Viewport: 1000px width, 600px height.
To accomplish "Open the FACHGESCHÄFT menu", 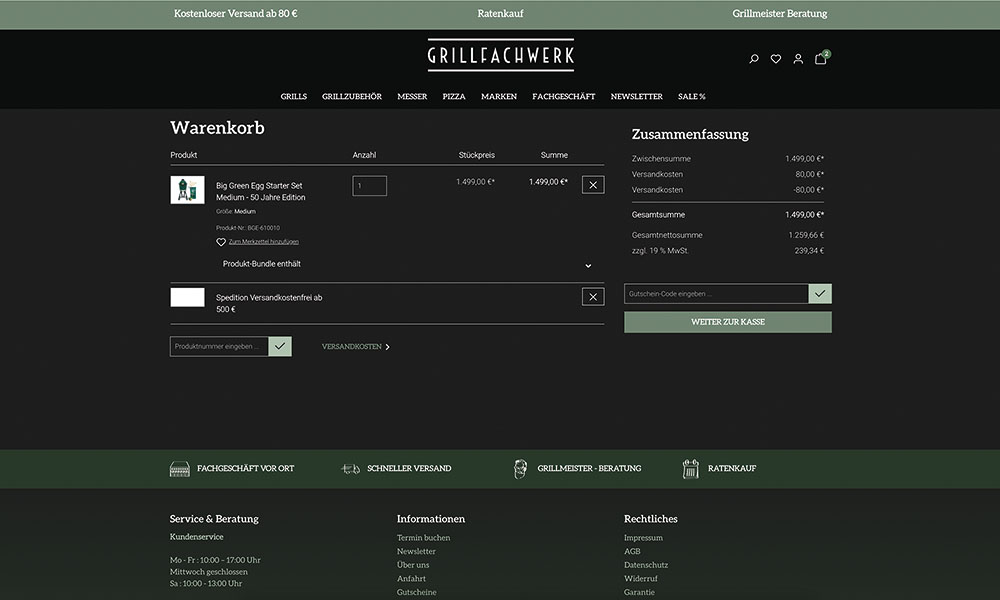I will [563, 96].
